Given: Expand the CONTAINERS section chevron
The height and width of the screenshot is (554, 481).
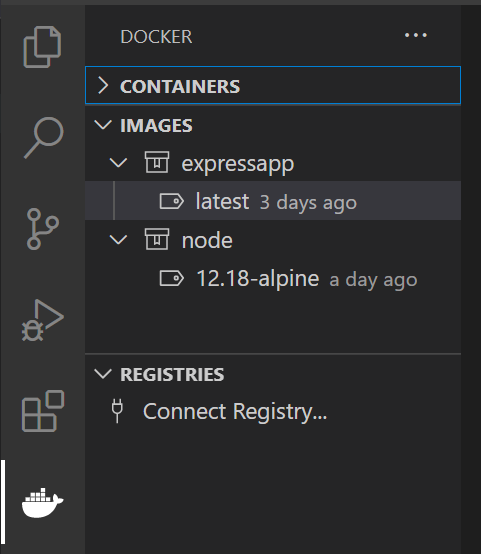Looking at the screenshot, I should [x=103, y=86].
